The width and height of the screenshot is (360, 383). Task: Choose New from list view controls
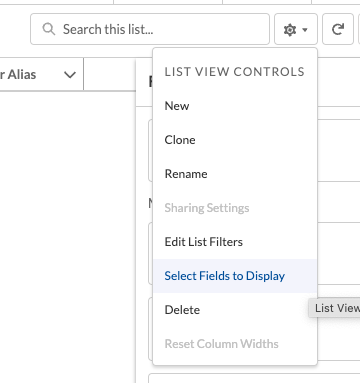235,106
